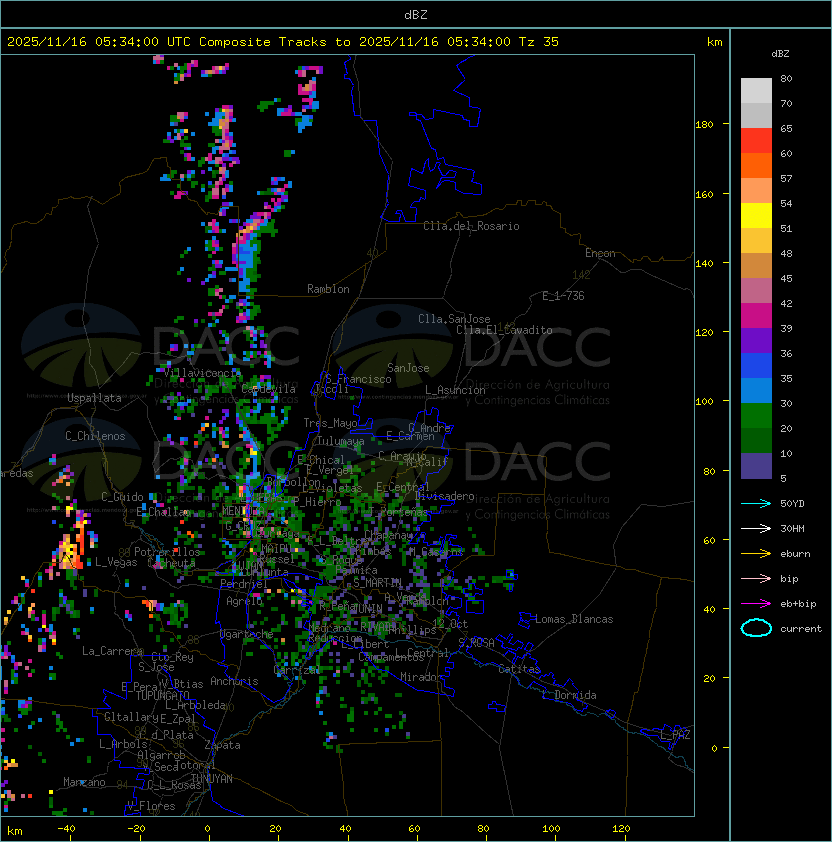The image size is (832, 842).
Task: Click the 50YD legend label
Action: 792,504
